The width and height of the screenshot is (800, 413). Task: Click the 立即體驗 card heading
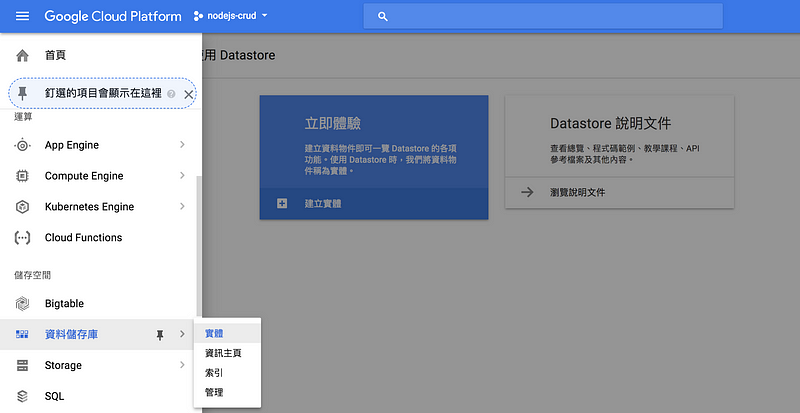click(x=333, y=124)
